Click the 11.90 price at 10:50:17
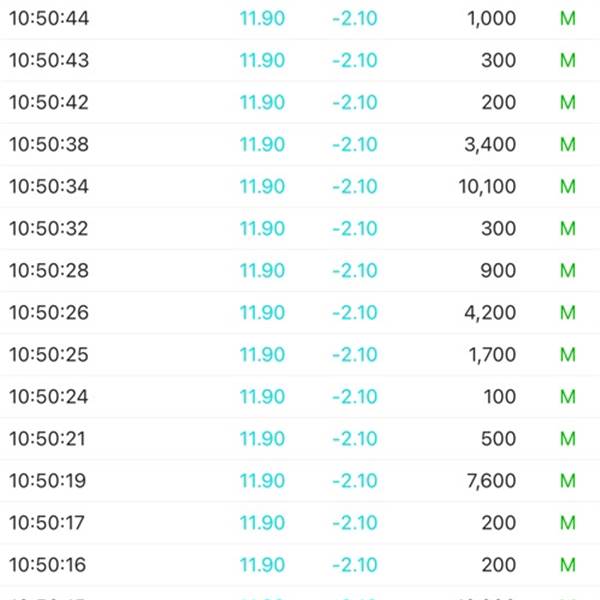600x600 pixels. coord(262,523)
